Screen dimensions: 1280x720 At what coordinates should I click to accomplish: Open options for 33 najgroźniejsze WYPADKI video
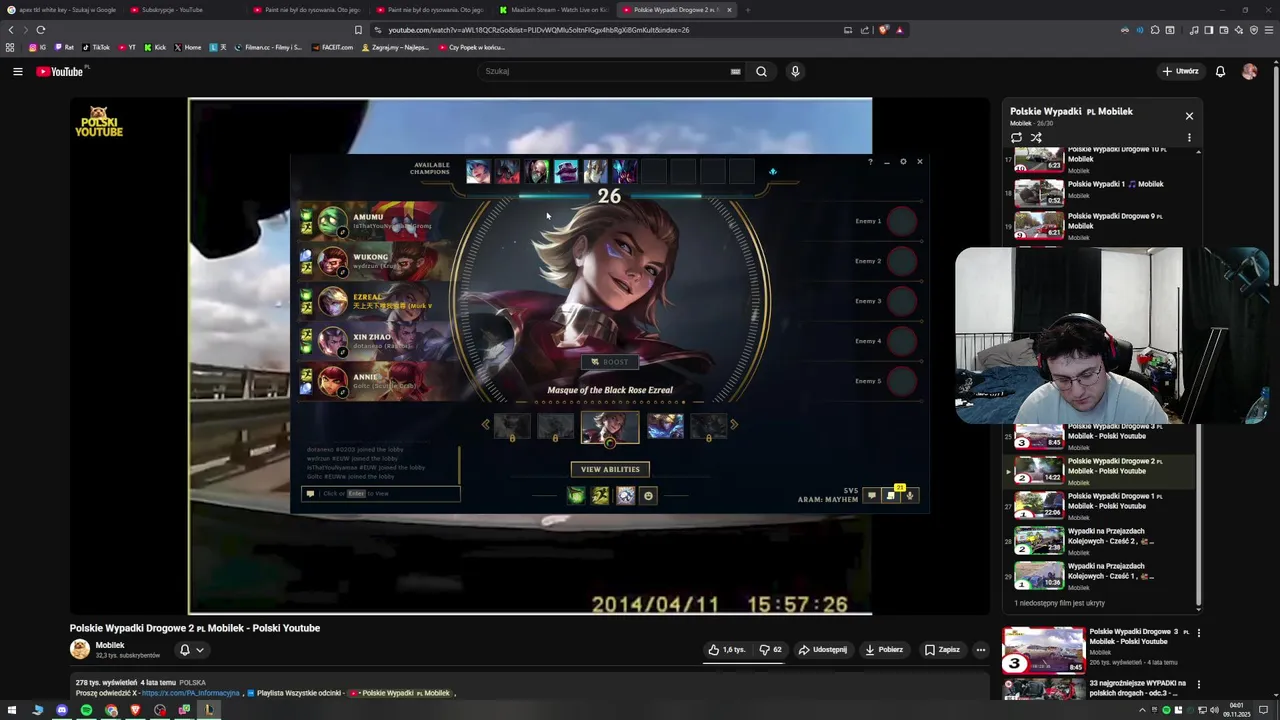tap(1199, 685)
